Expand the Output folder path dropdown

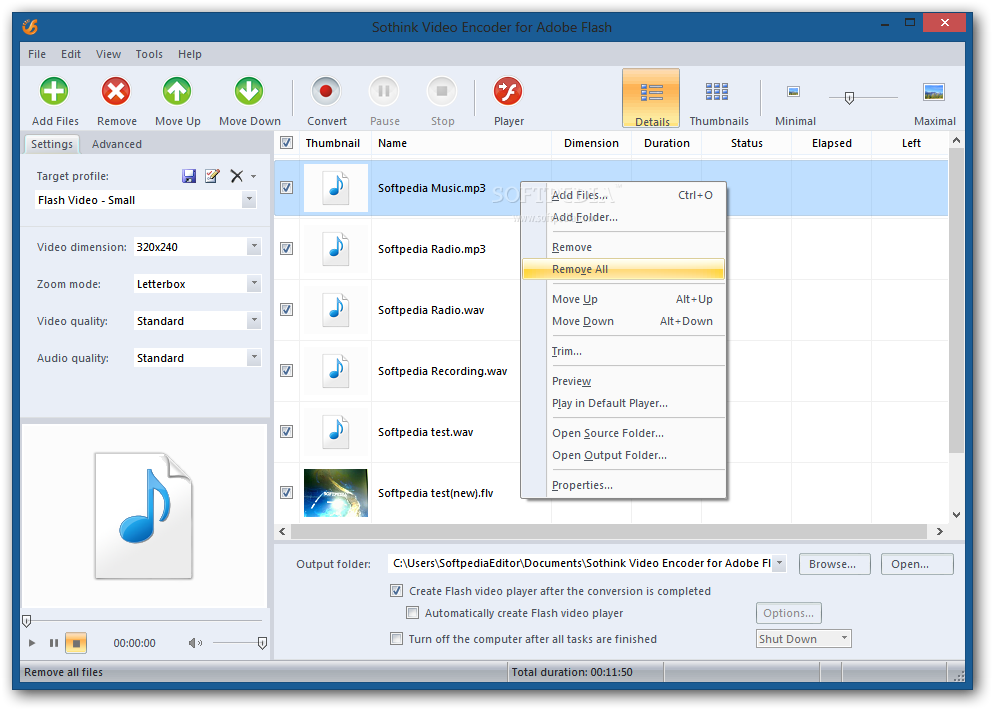780,563
